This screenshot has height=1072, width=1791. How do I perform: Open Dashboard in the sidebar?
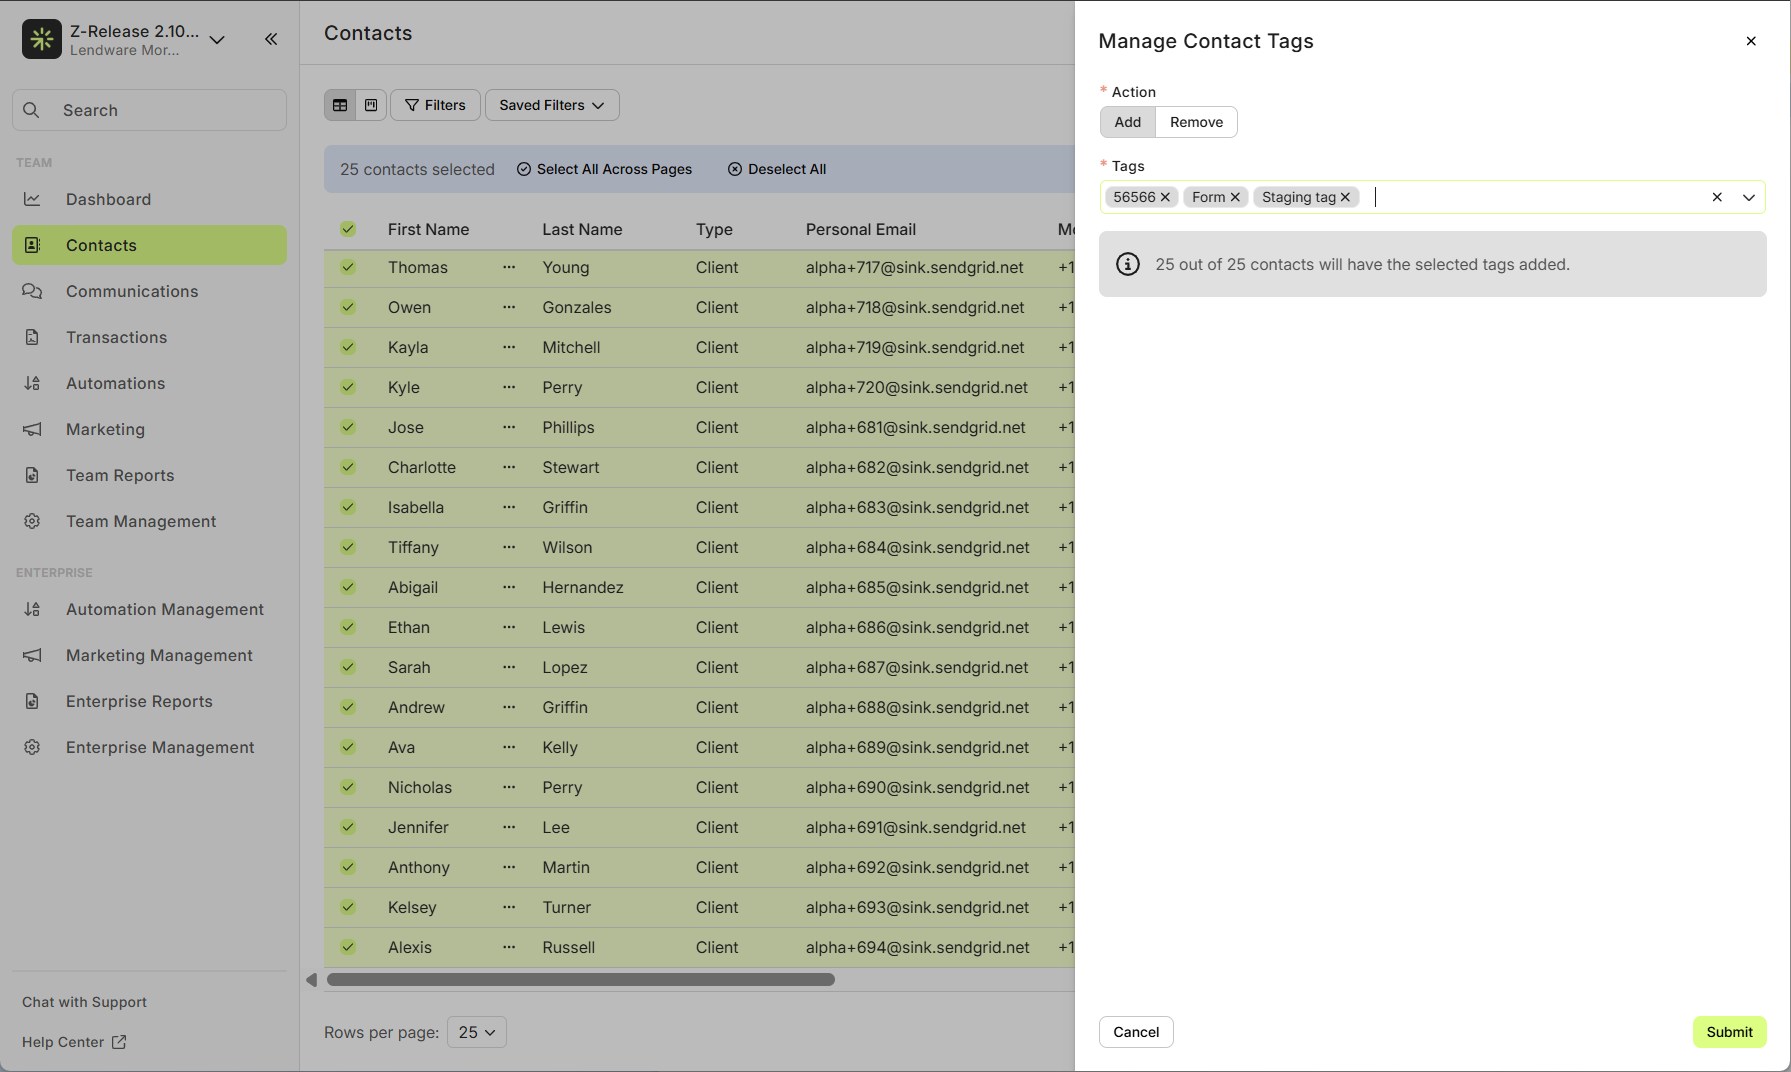tap(149, 199)
